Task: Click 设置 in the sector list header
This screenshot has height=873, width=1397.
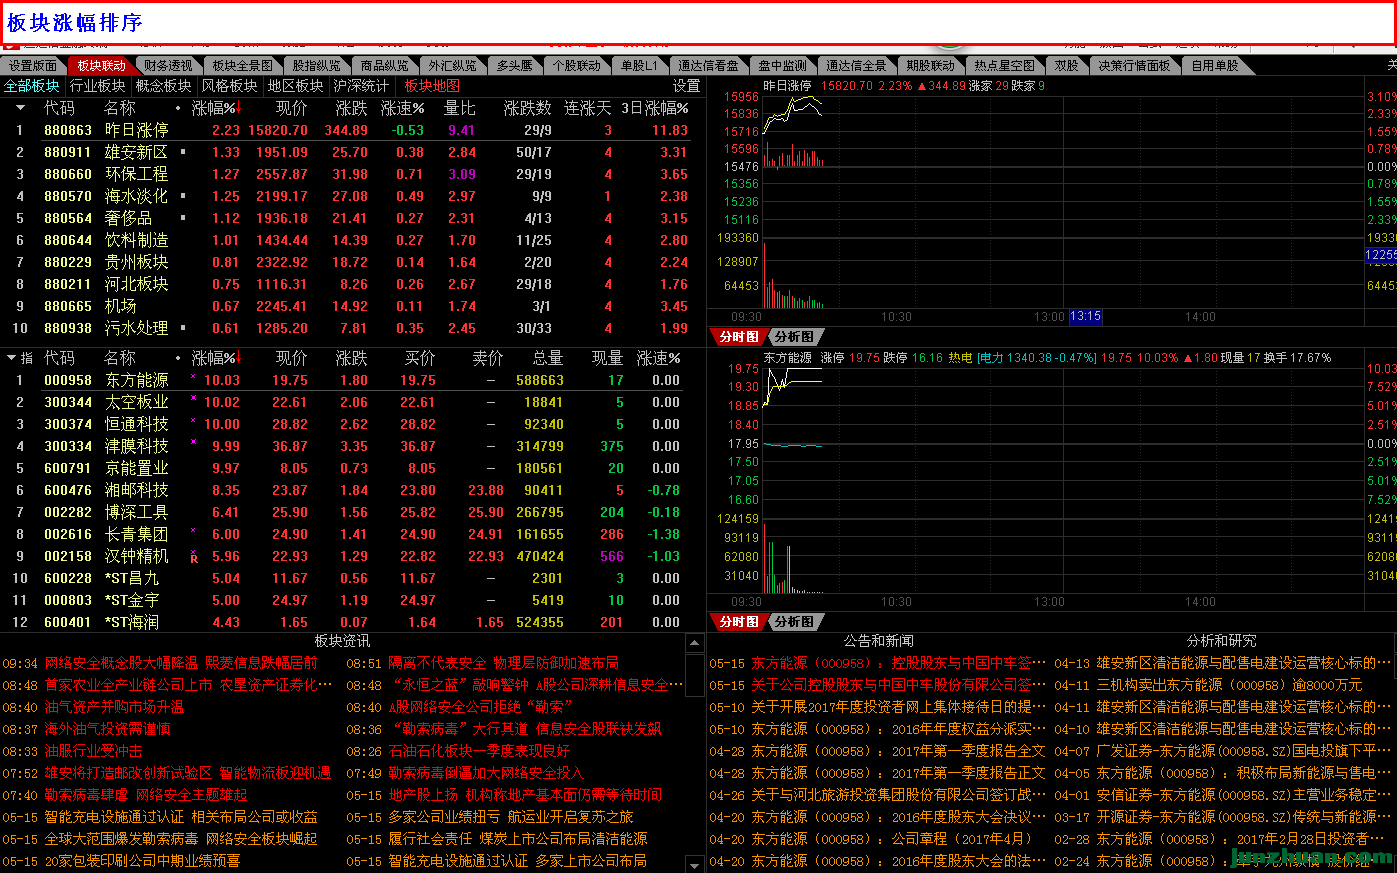Action: click(686, 86)
